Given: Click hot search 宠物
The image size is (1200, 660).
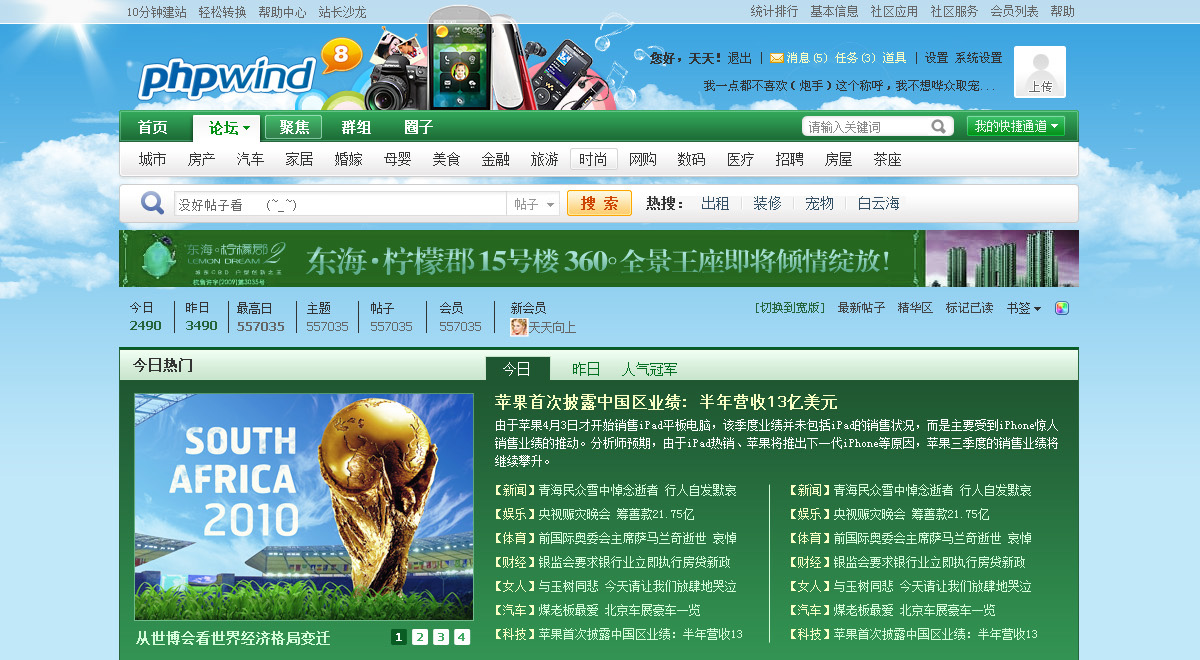Looking at the screenshot, I should tap(819, 203).
